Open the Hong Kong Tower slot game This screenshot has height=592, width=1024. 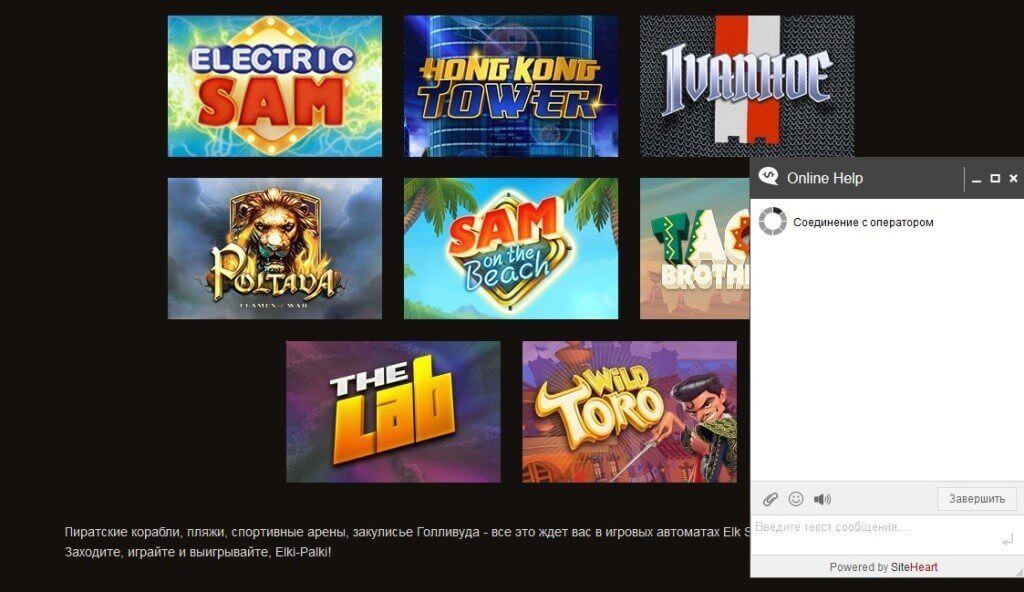click(x=511, y=86)
